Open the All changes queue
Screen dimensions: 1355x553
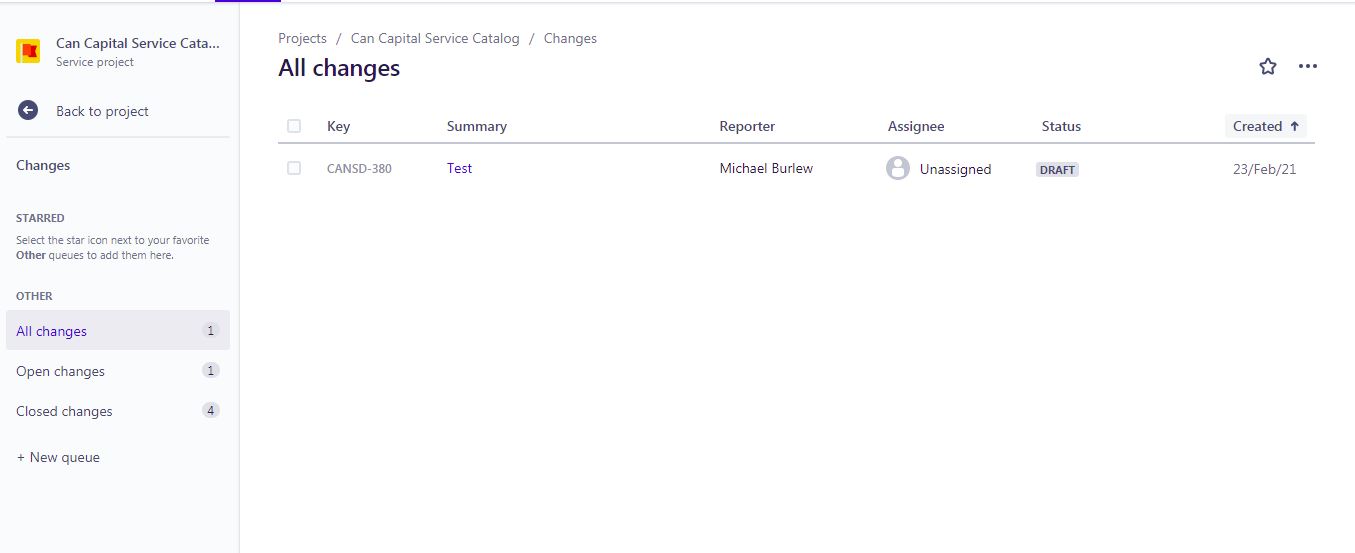coord(118,331)
